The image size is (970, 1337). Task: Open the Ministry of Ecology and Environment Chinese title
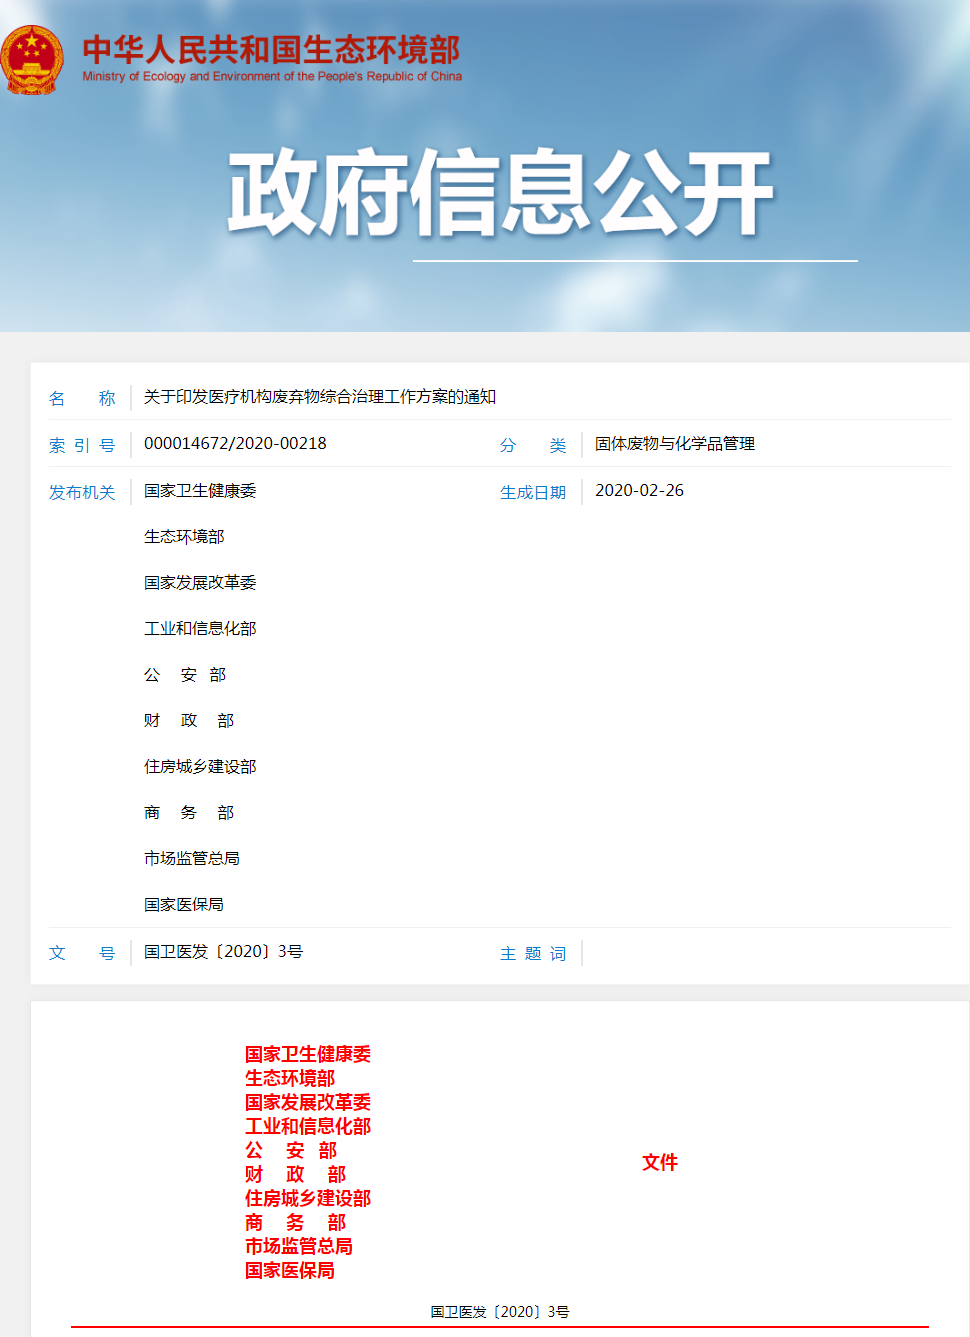coord(271,50)
